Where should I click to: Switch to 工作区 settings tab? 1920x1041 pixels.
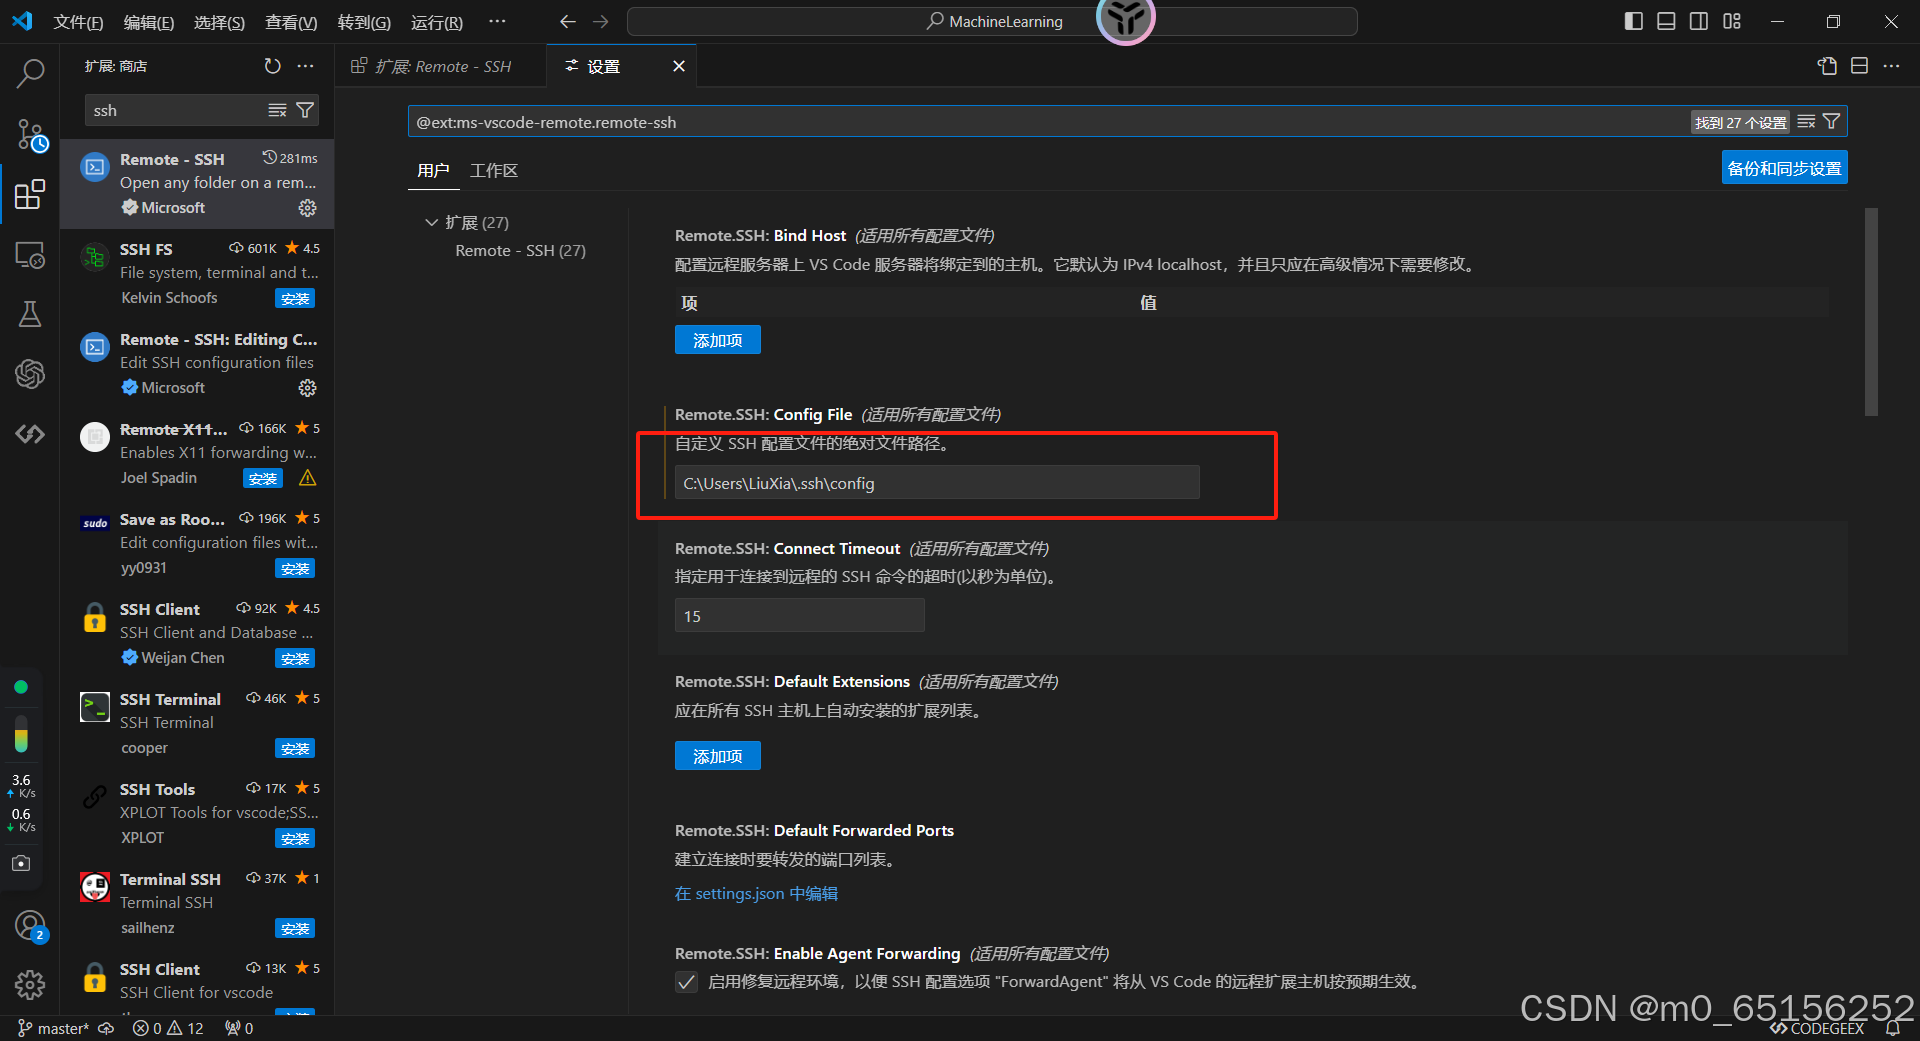[494, 171]
